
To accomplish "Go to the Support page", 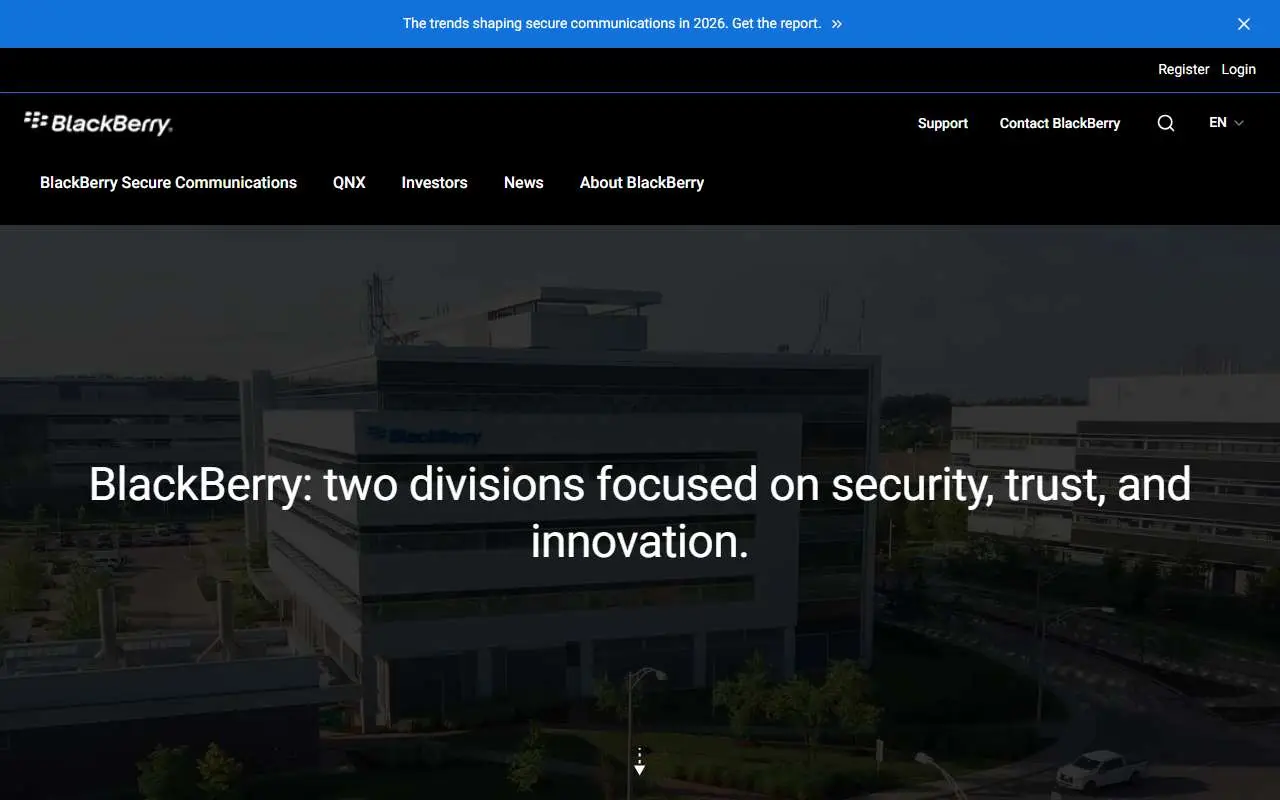I will click(943, 123).
